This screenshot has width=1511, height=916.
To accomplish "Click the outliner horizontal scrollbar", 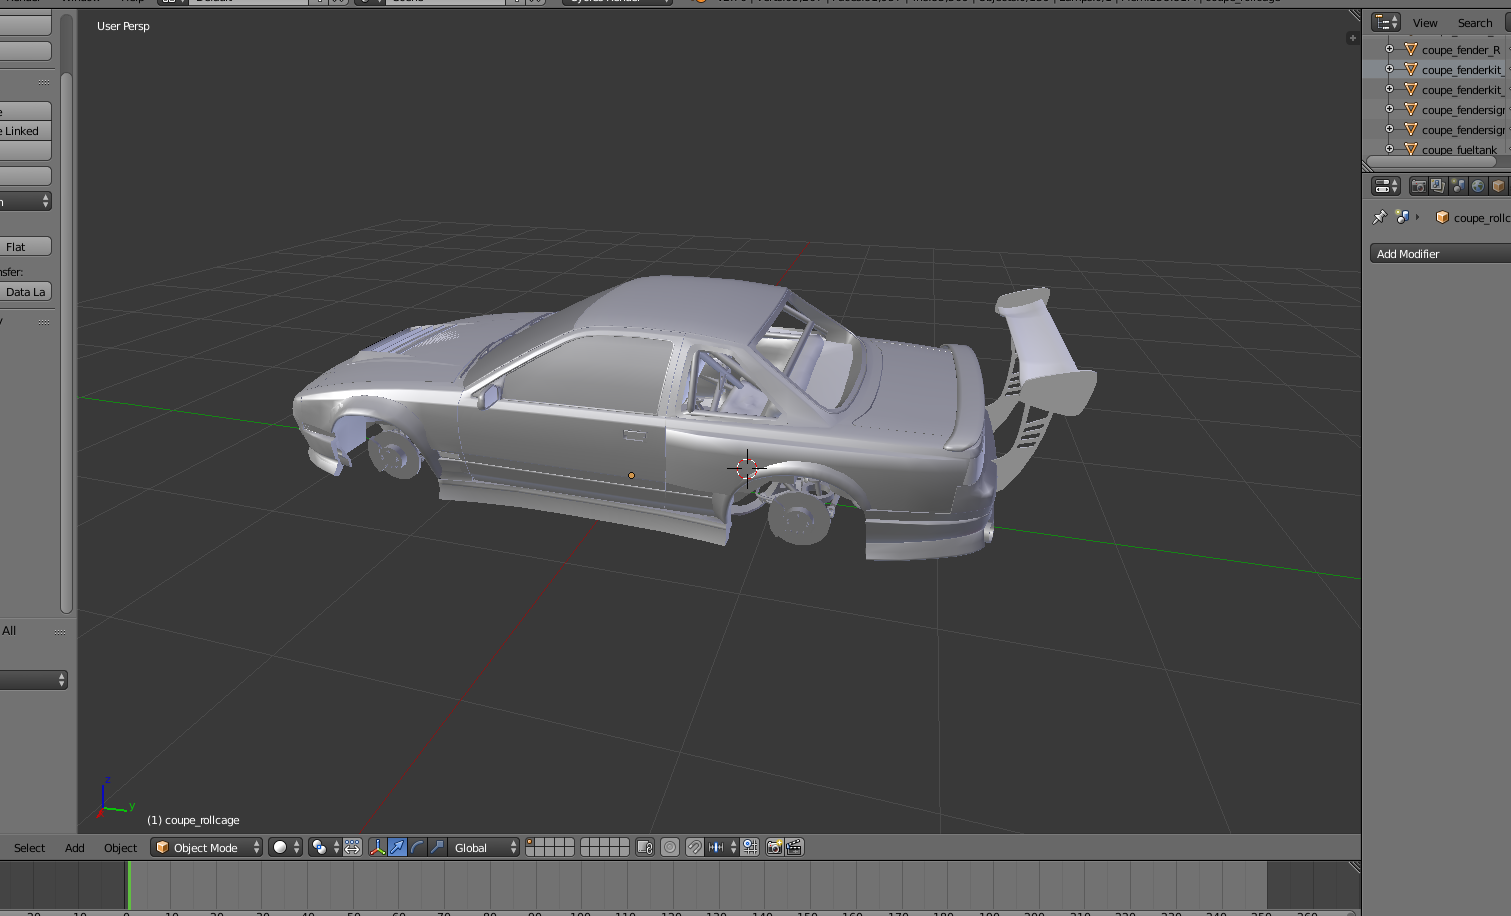I will [x=1431, y=161].
